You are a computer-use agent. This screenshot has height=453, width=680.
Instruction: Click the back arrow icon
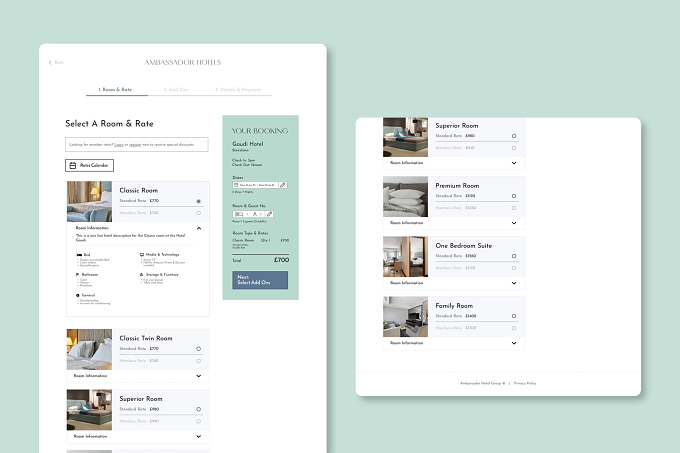click(50, 62)
